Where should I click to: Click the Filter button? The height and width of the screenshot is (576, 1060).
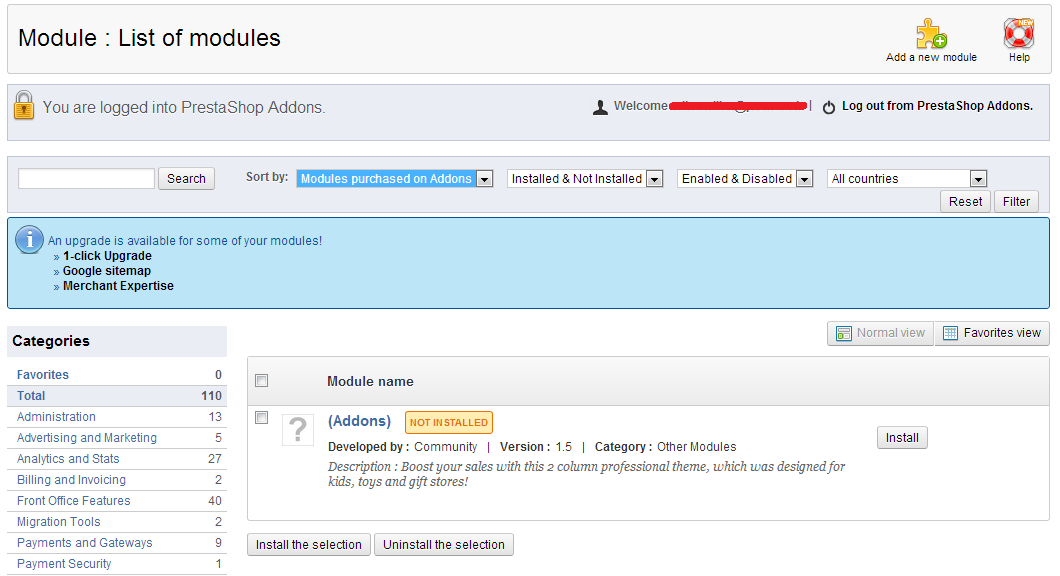[x=1016, y=202]
